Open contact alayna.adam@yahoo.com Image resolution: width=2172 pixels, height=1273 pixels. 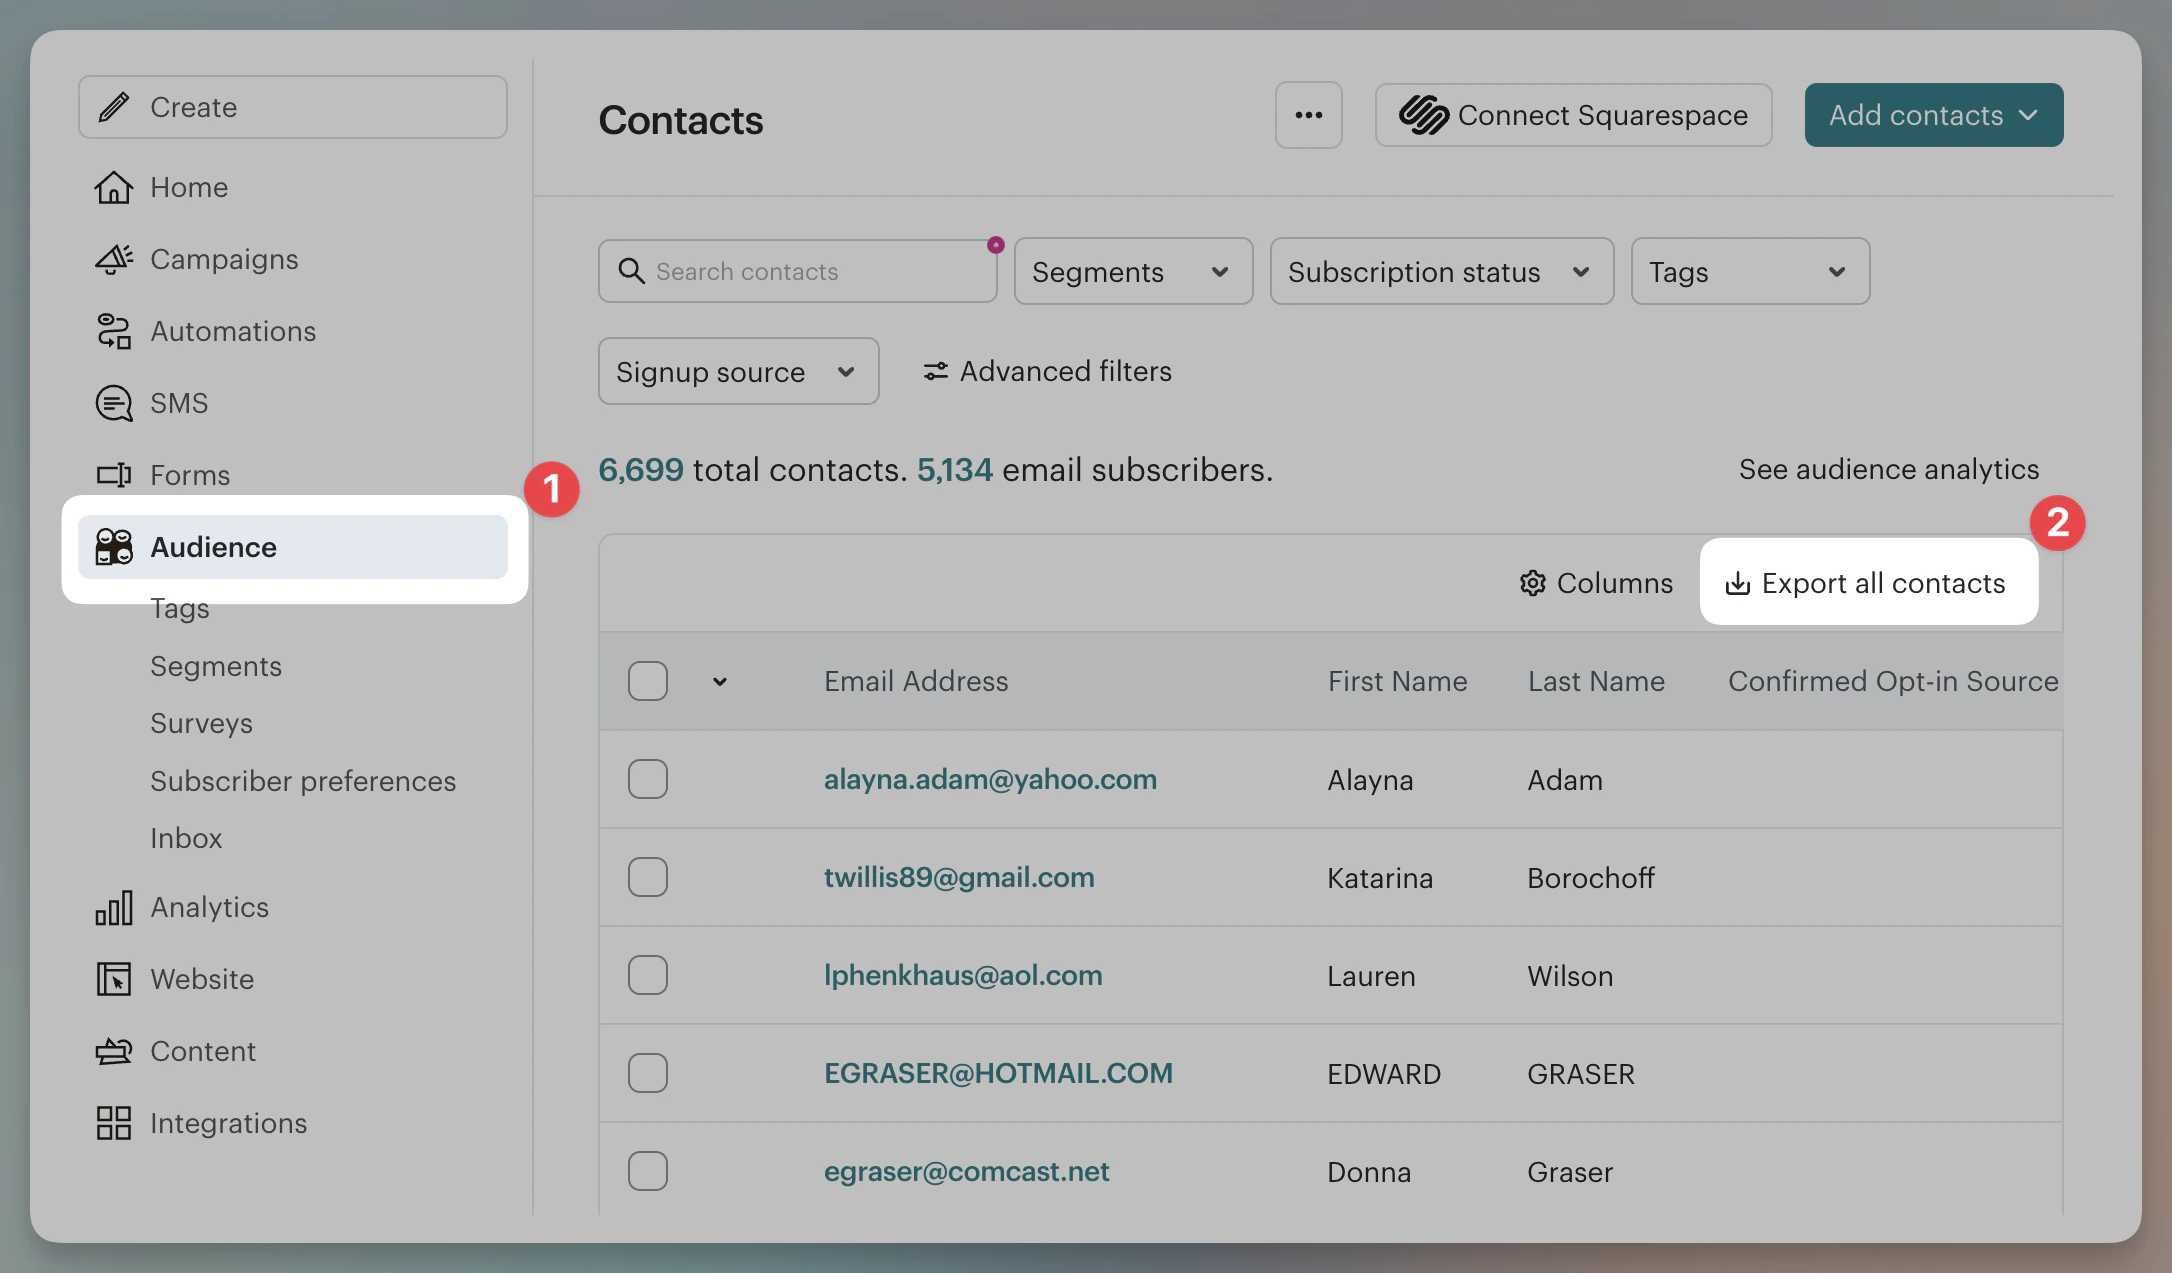click(990, 779)
